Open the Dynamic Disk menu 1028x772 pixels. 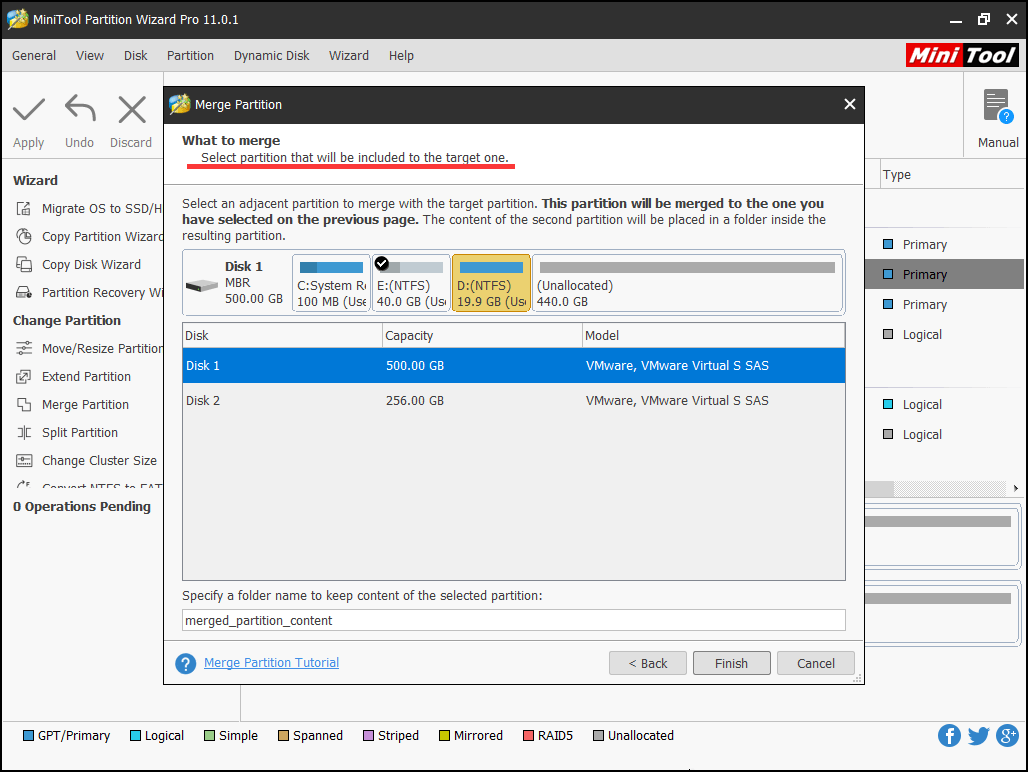[x=271, y=56]
